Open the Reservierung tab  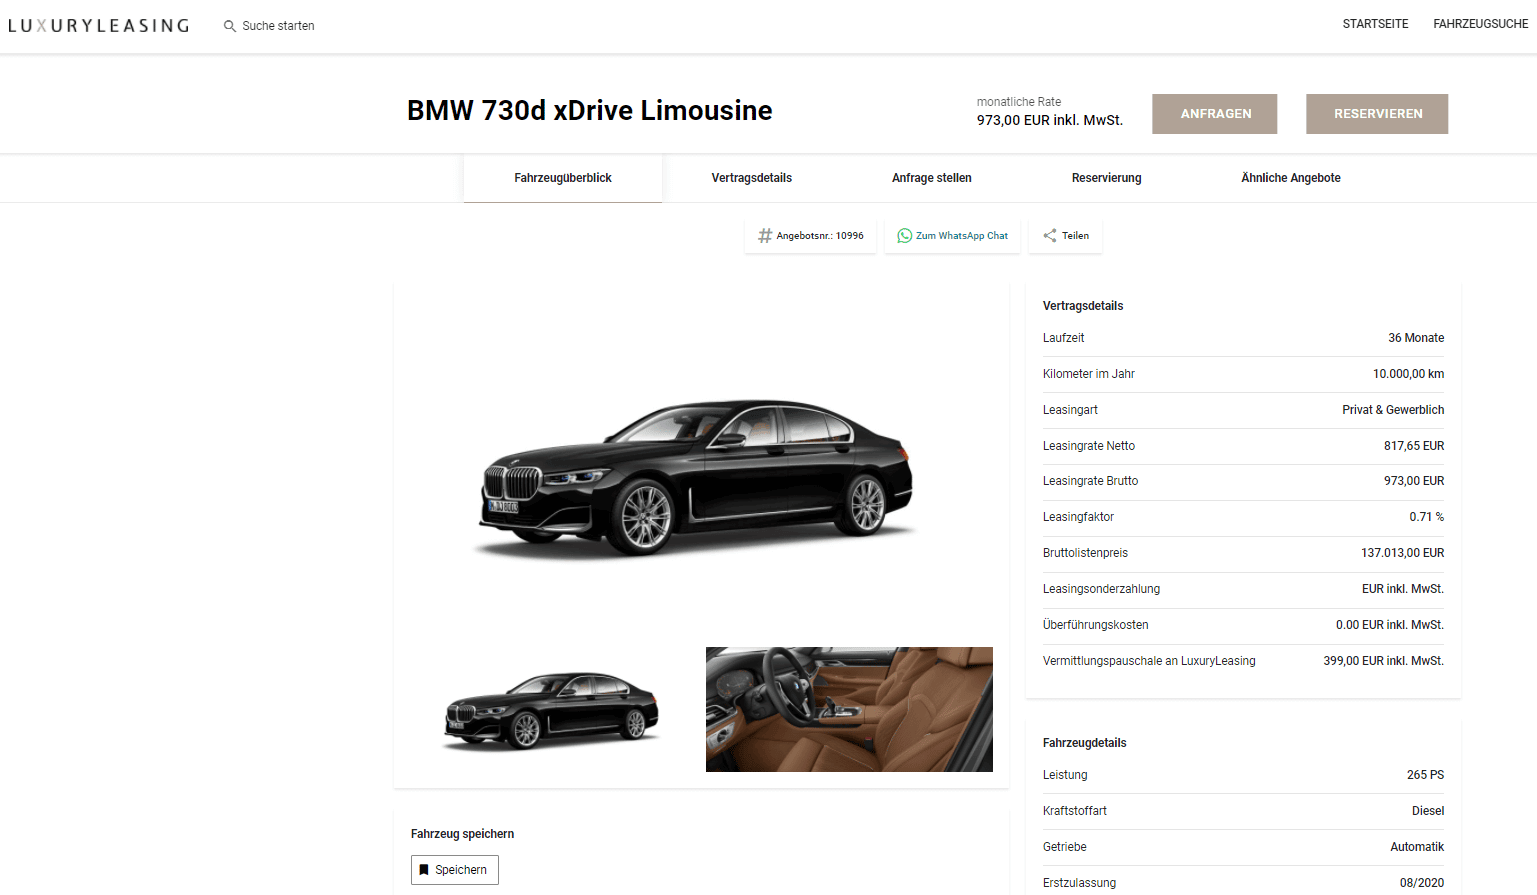pyautogui.click(x=1107, y=178)
